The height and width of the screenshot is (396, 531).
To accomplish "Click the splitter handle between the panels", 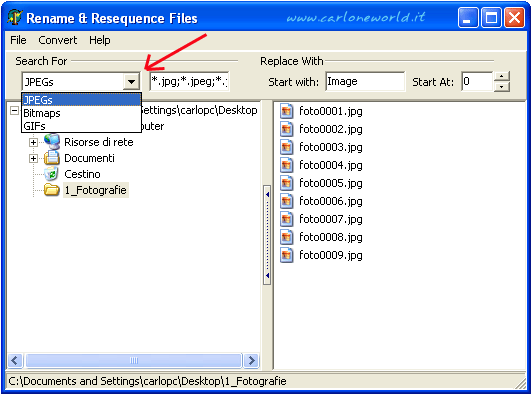I will 267,235.
